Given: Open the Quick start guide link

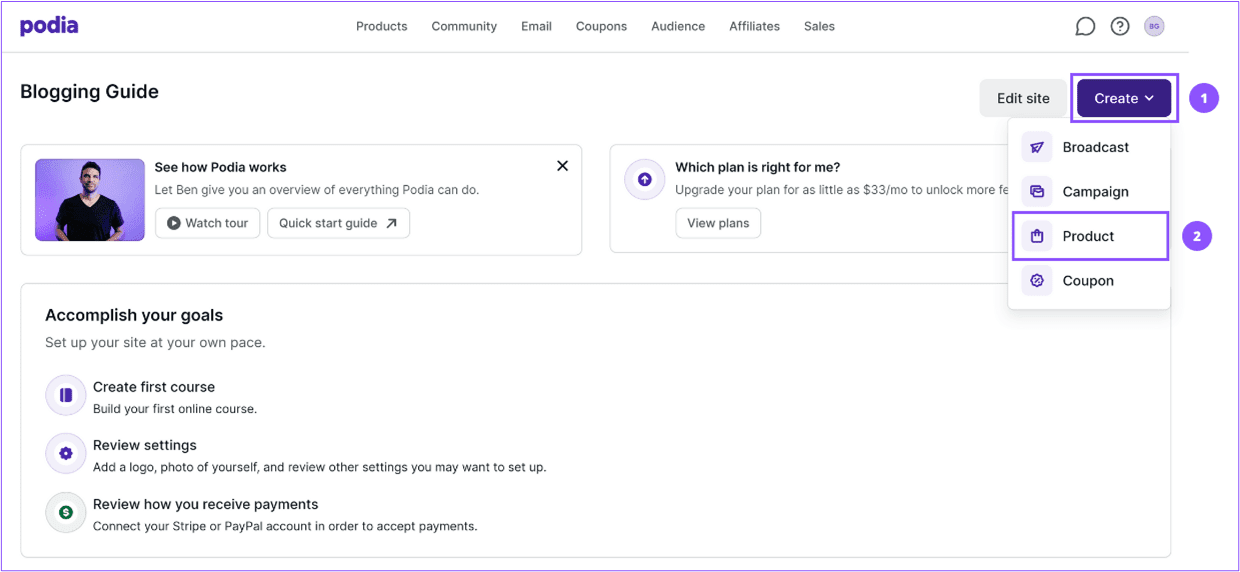Looking at the screenshot, I should click(338, 223).
